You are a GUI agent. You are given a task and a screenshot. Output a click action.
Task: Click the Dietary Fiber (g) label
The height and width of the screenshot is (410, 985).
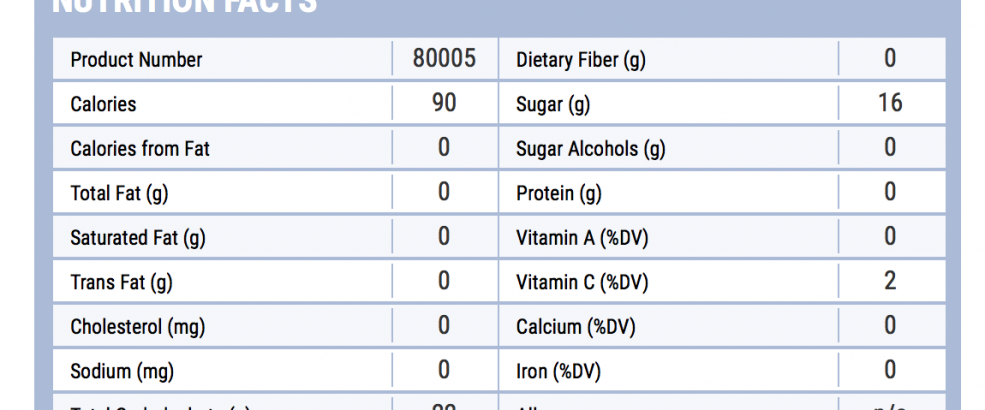pyautogui.click(x=581, y=60)
